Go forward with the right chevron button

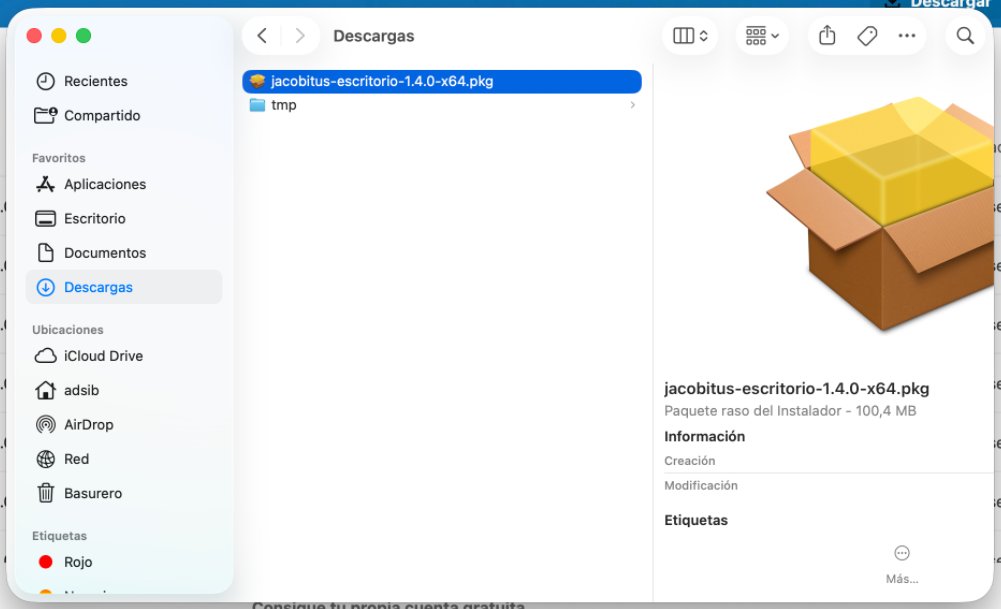click(299, 36)
